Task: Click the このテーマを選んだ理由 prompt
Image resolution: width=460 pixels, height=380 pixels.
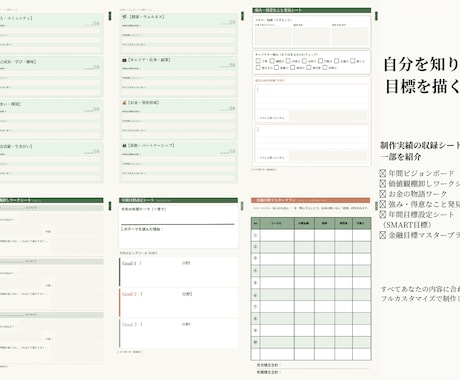Action: pos(141,229)
